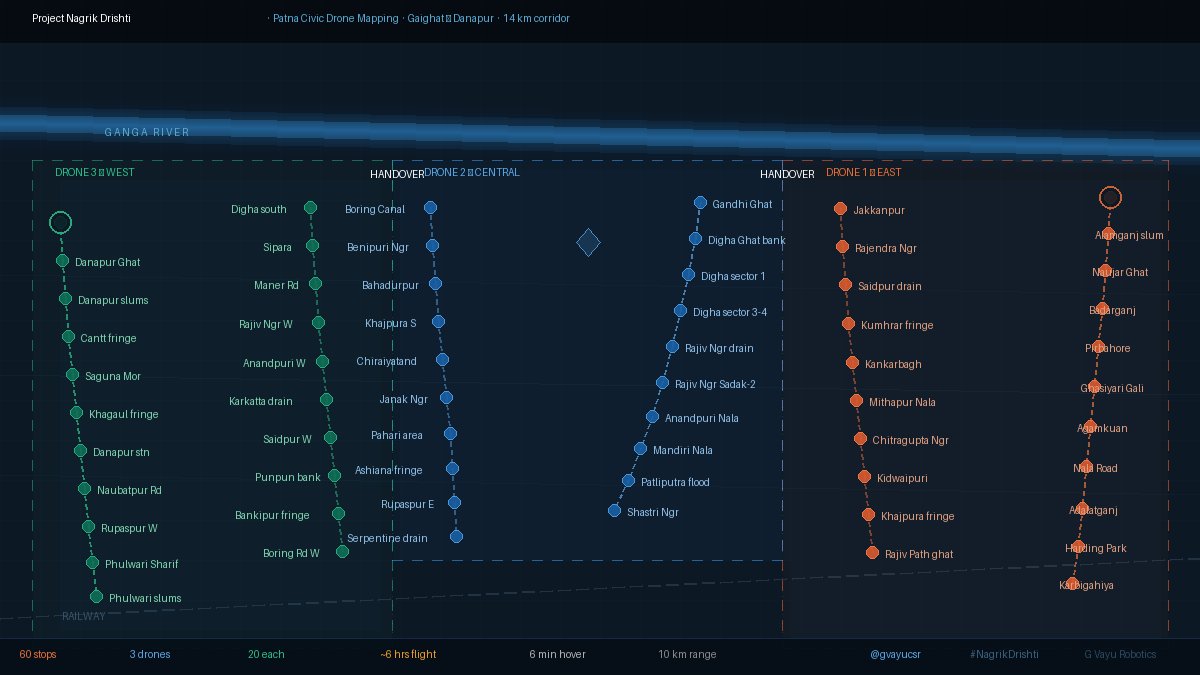The height and width of the screenshot is (675, 1200).
Task: Select the Digha south waypoint dot
Action: (310, 208)
